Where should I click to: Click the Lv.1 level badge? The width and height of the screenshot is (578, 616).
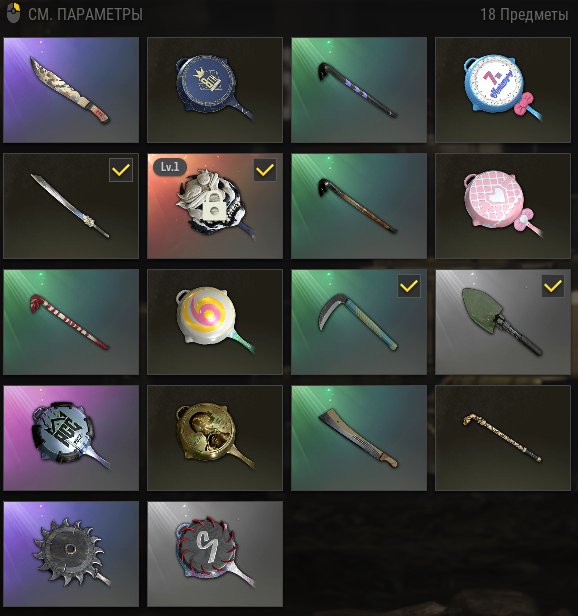170,167
